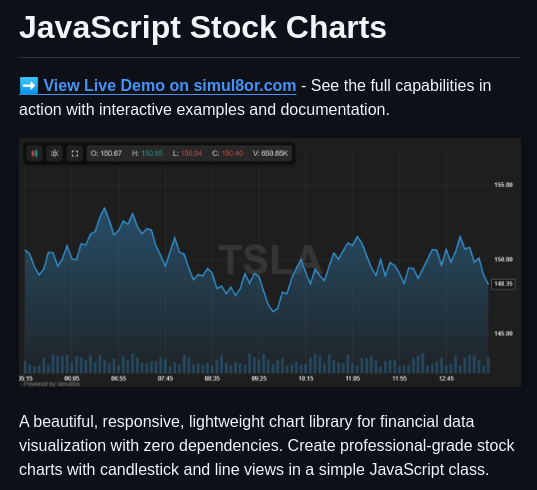Click the high price value H: 150.85

click(x=147, y=153)
